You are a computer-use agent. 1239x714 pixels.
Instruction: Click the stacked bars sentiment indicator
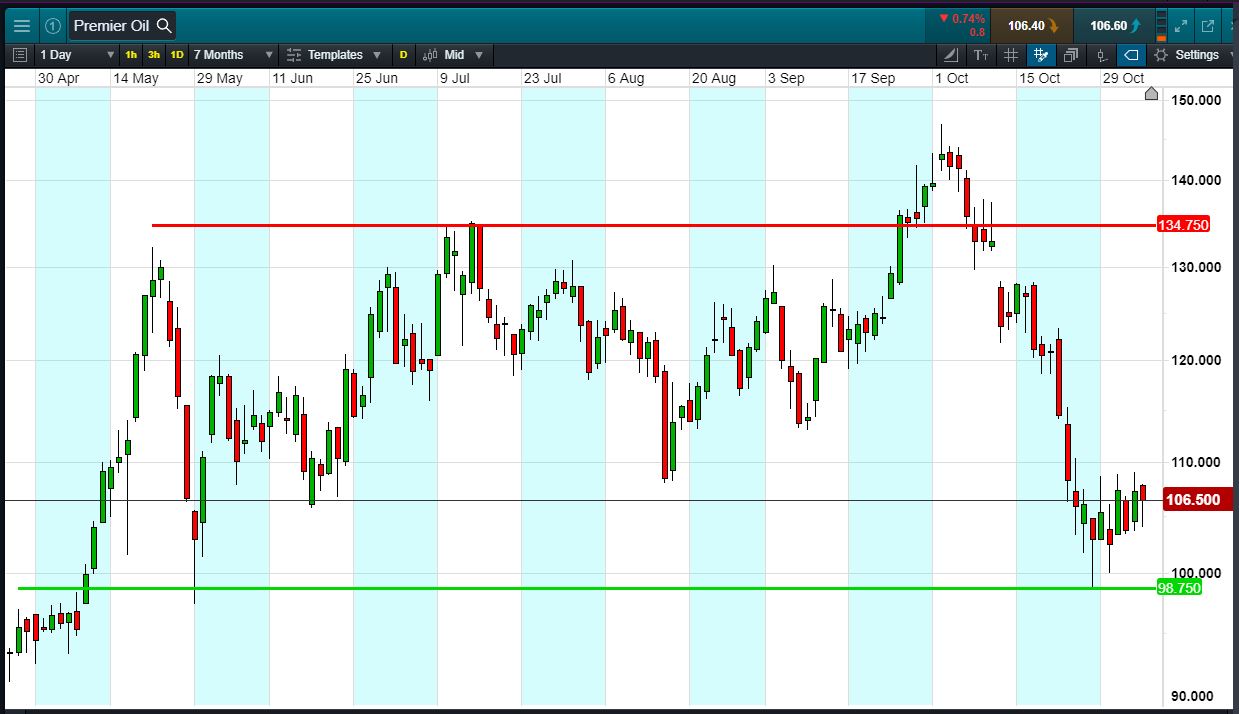click(1161, 26)
